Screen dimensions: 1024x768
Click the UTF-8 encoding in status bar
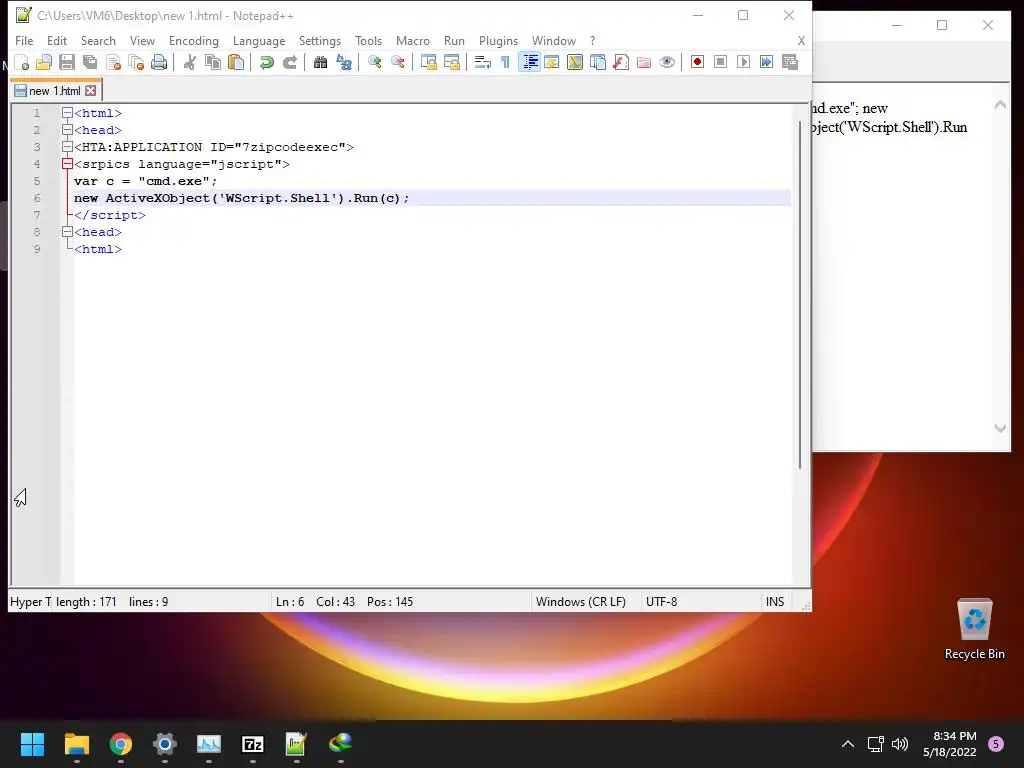(x=661, y=601)
